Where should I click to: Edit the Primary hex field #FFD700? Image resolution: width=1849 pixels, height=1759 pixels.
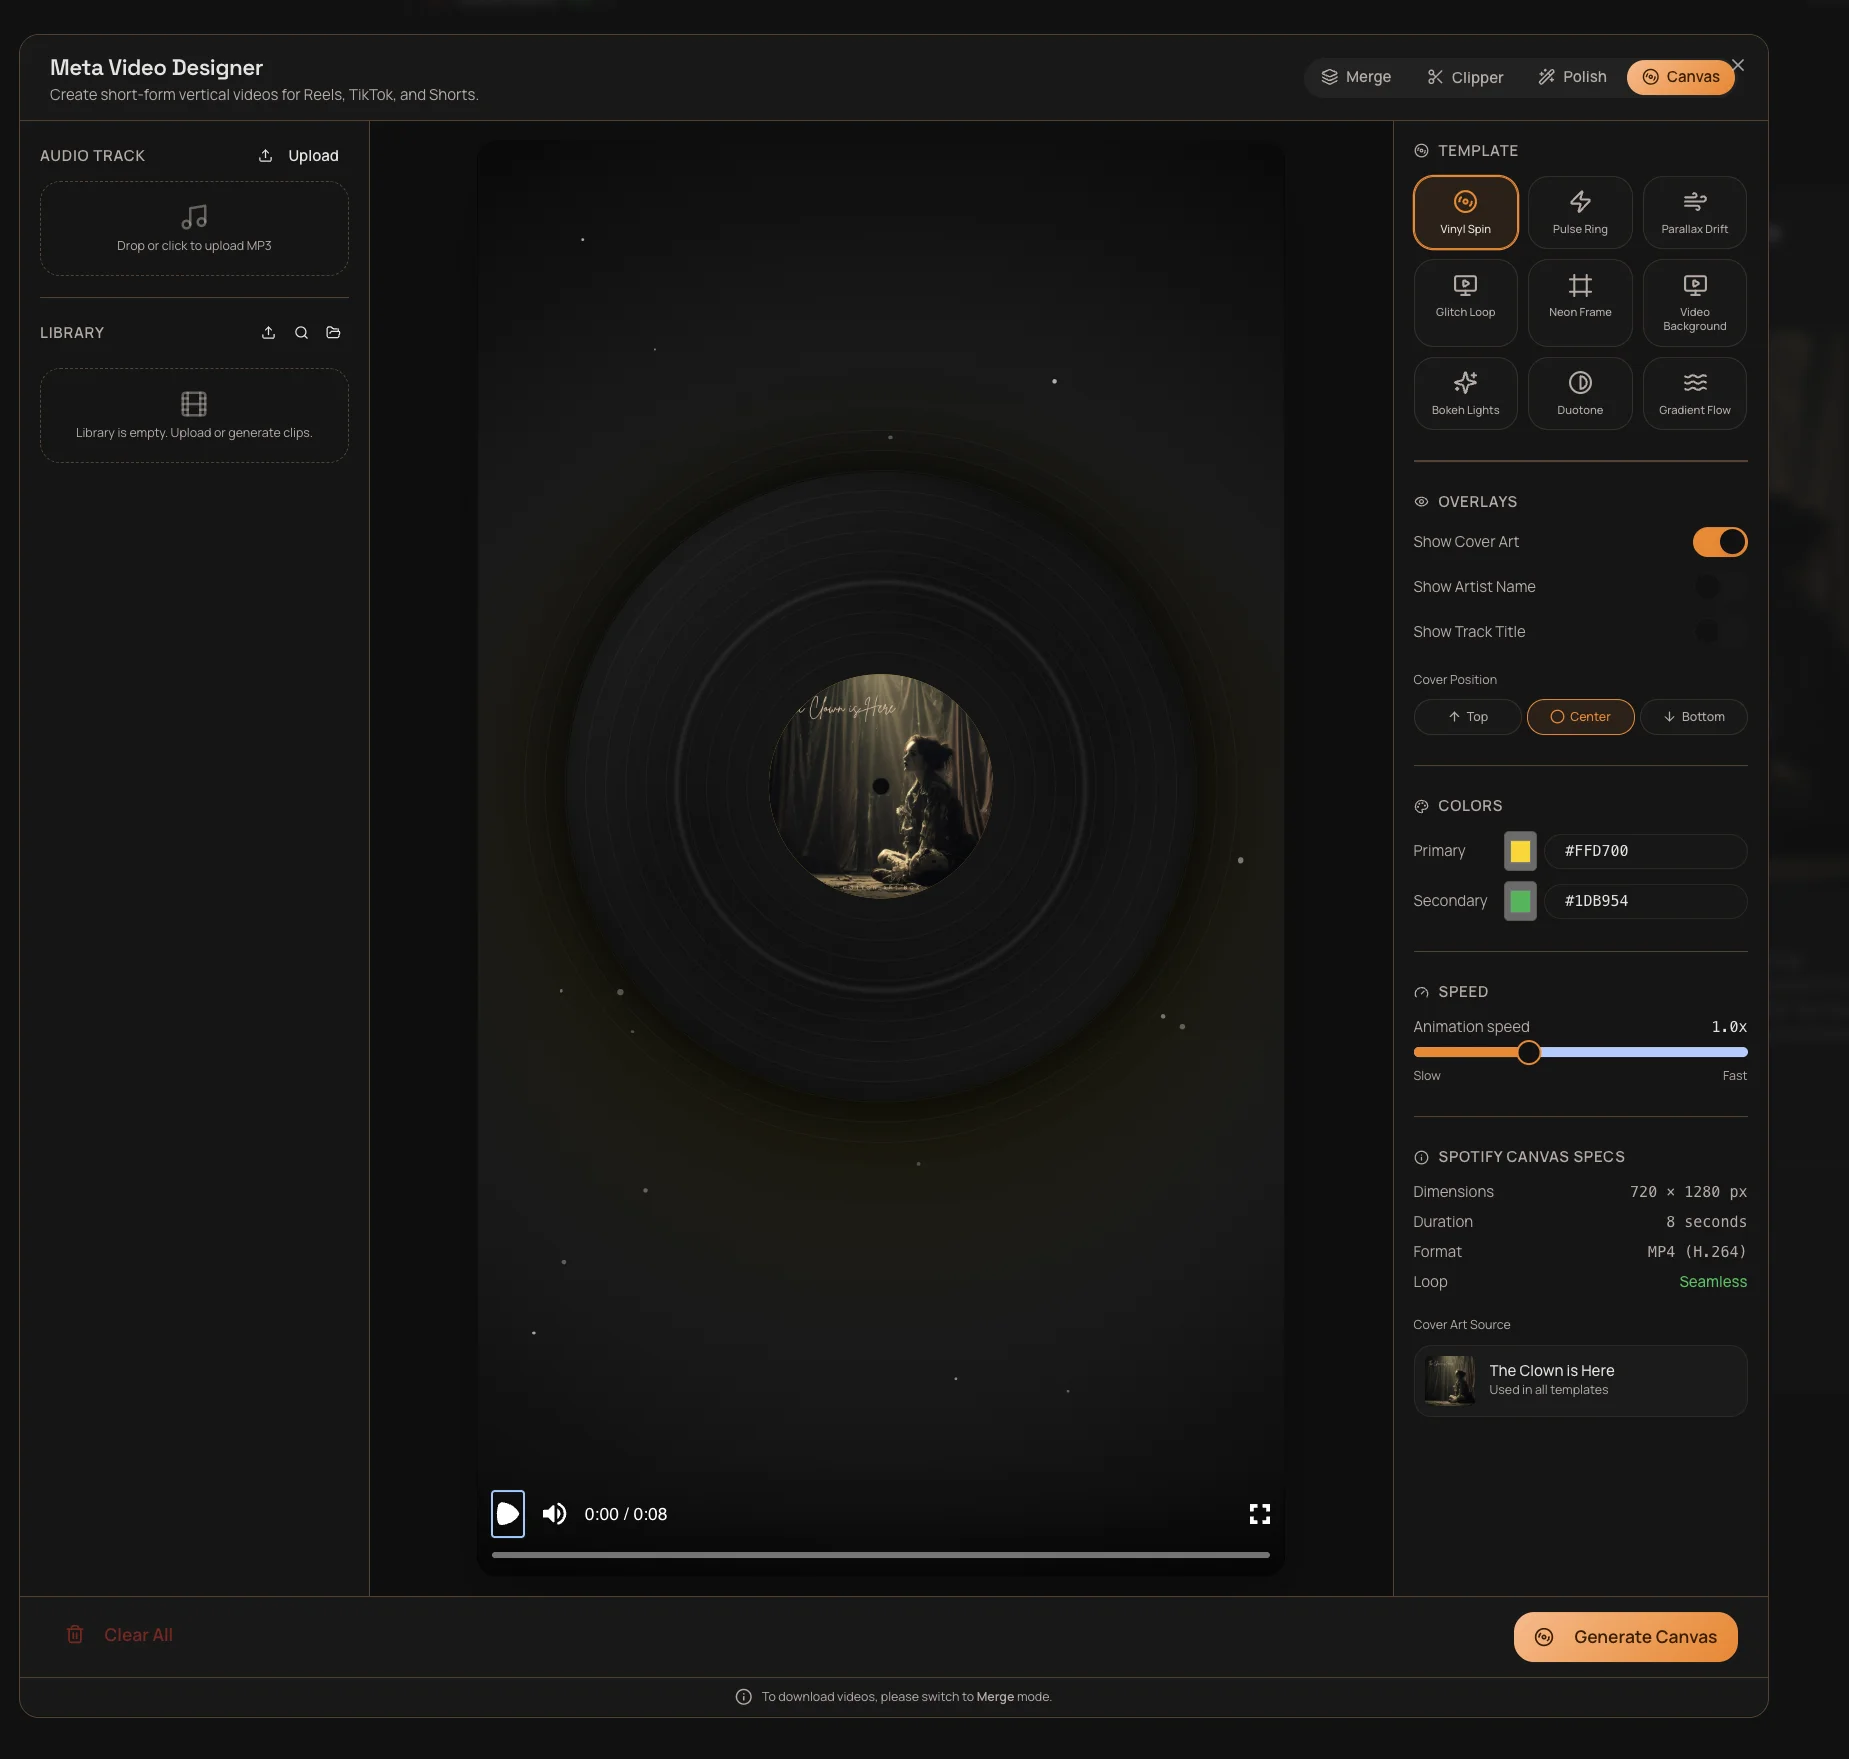(1646, 851)
